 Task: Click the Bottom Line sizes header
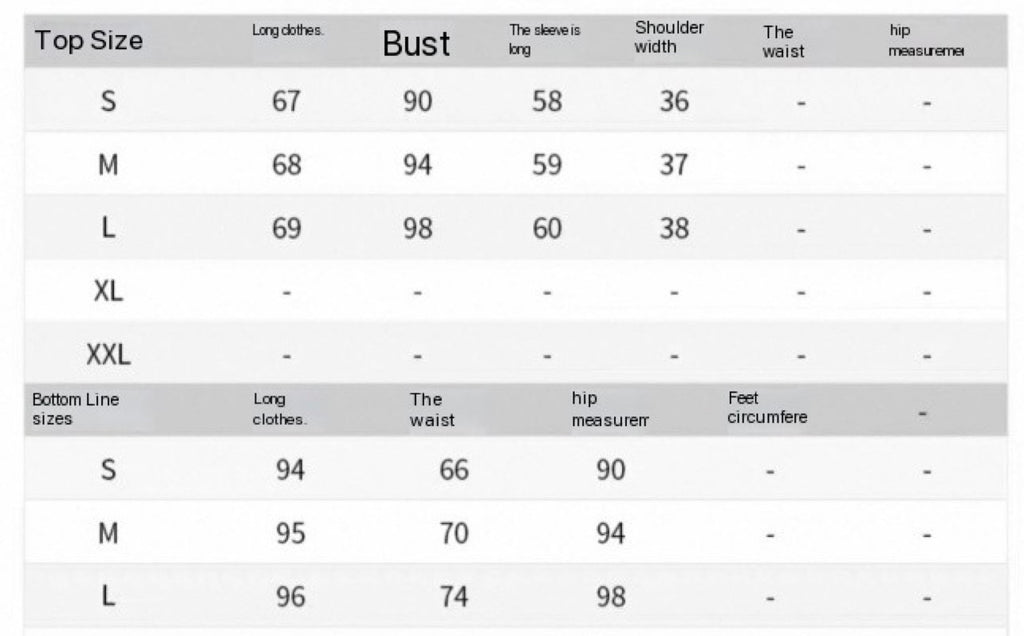[76, 409]
